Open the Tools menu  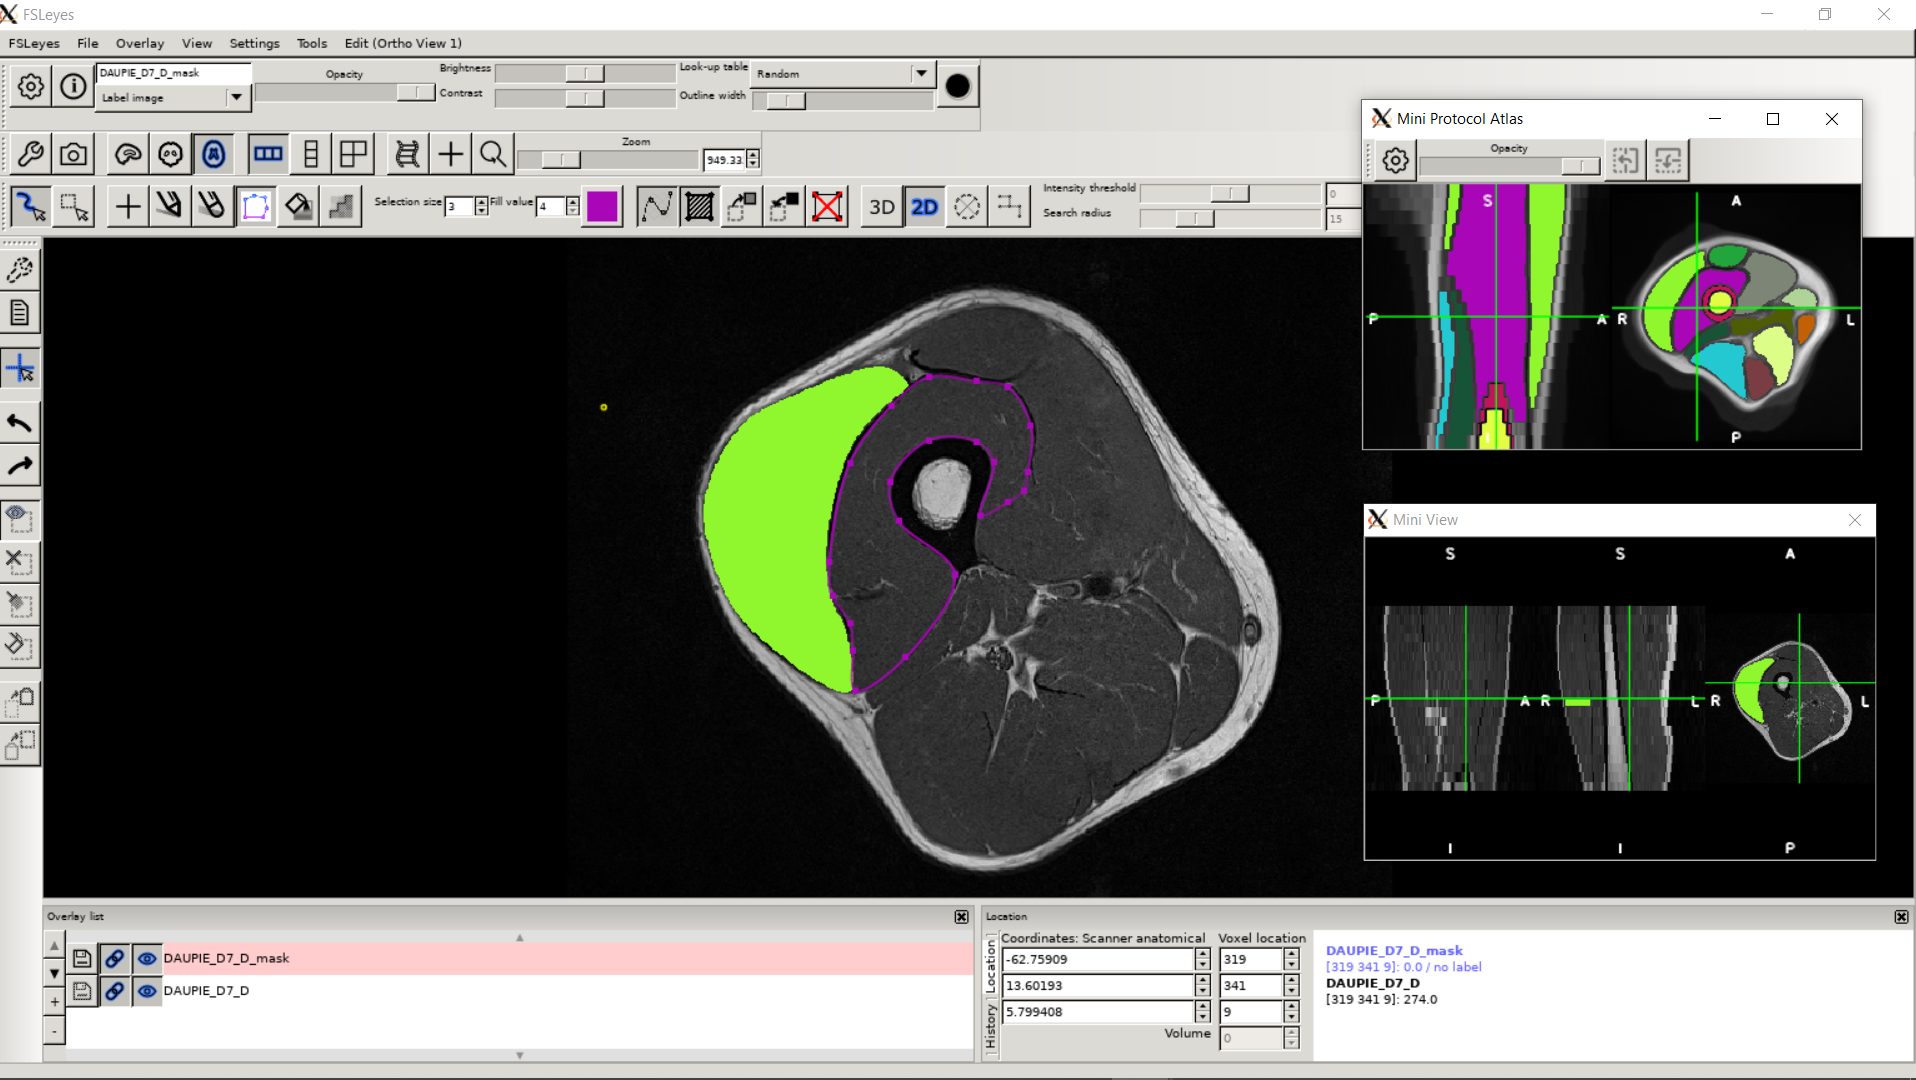[311, 43]
